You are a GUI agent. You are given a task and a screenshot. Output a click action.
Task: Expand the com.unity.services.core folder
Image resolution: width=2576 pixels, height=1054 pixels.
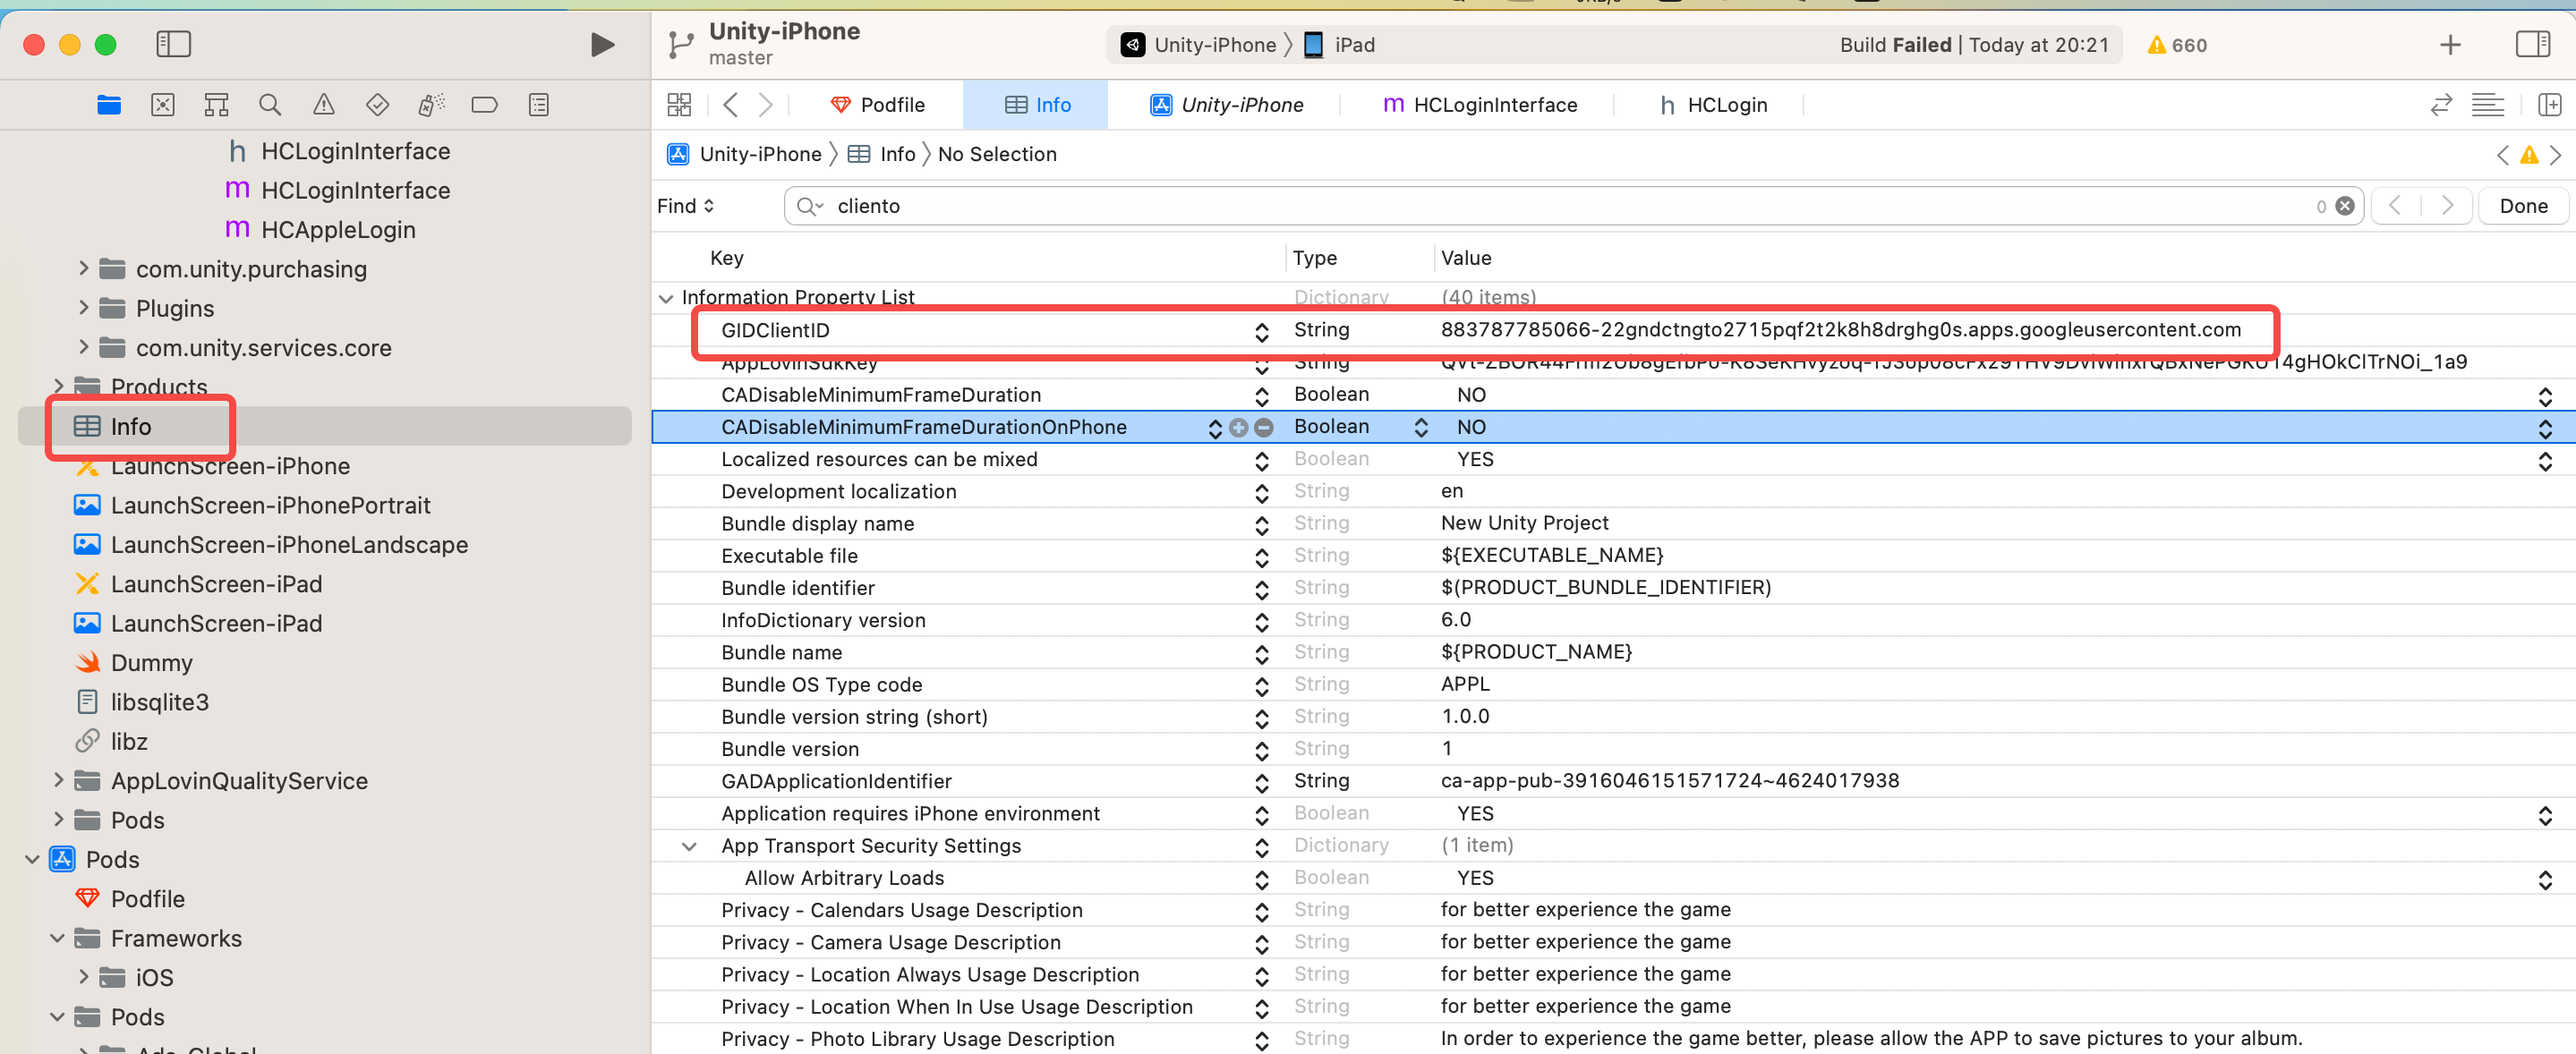84,347
